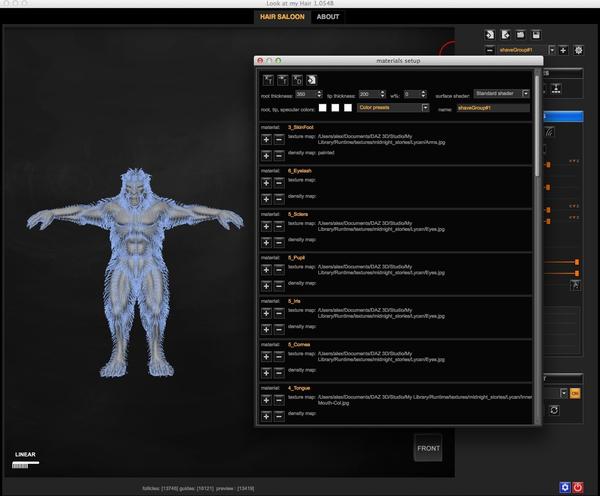
Task: Pick the root color swatch
Action: click(323, 108)
